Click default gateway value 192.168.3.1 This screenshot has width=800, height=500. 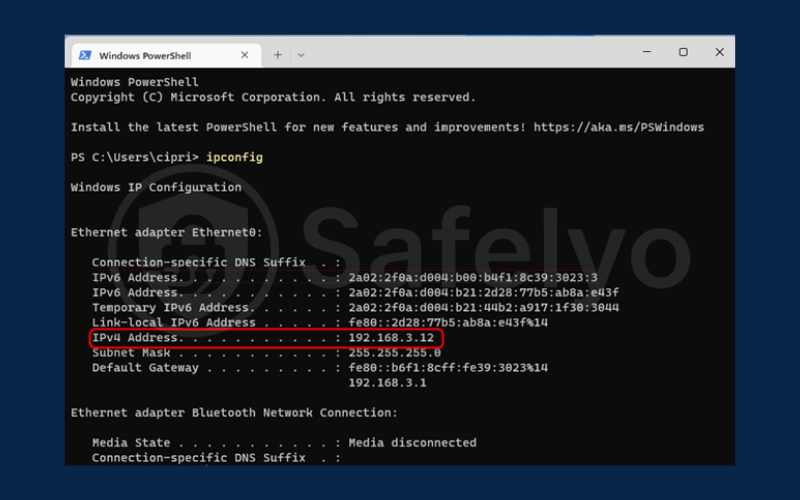[388, 383]
